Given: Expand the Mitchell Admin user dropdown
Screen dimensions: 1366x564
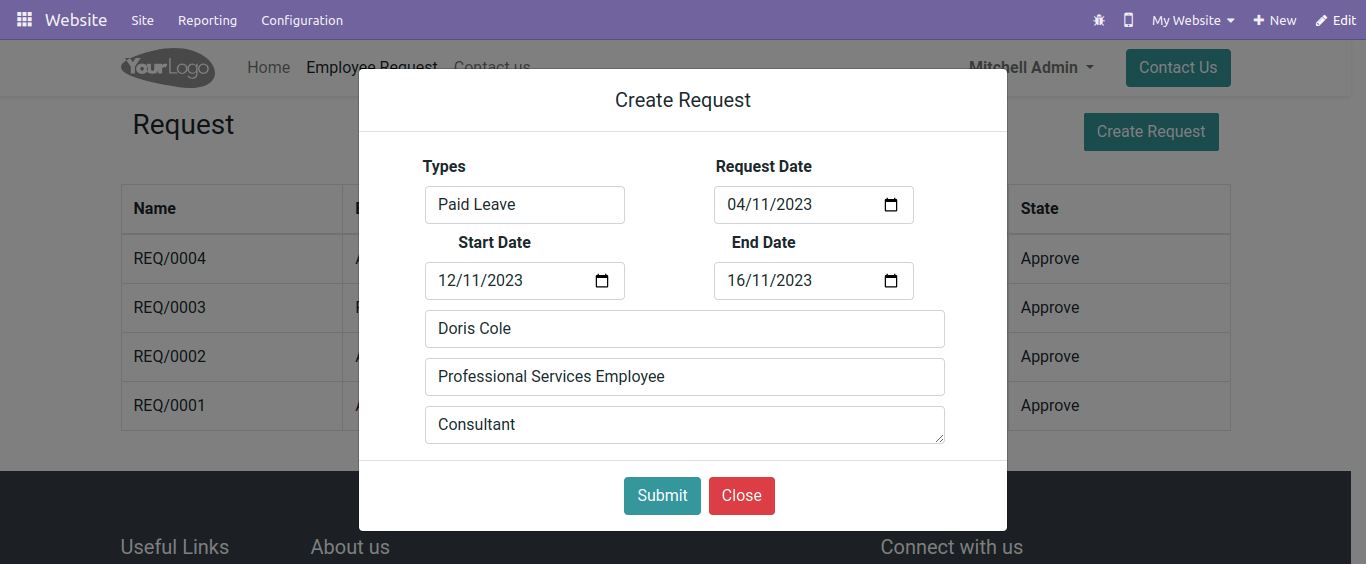Looking at the screenshot, I should click(x=1031, y=68).
